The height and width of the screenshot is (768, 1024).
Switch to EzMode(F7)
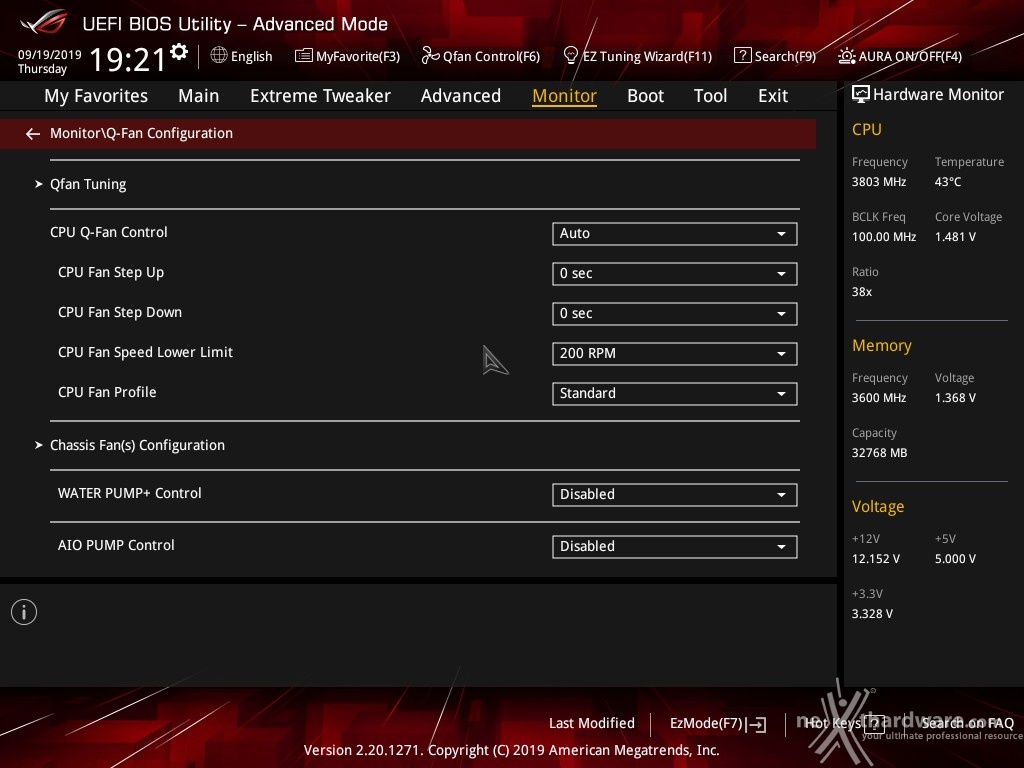pos(706,724)
